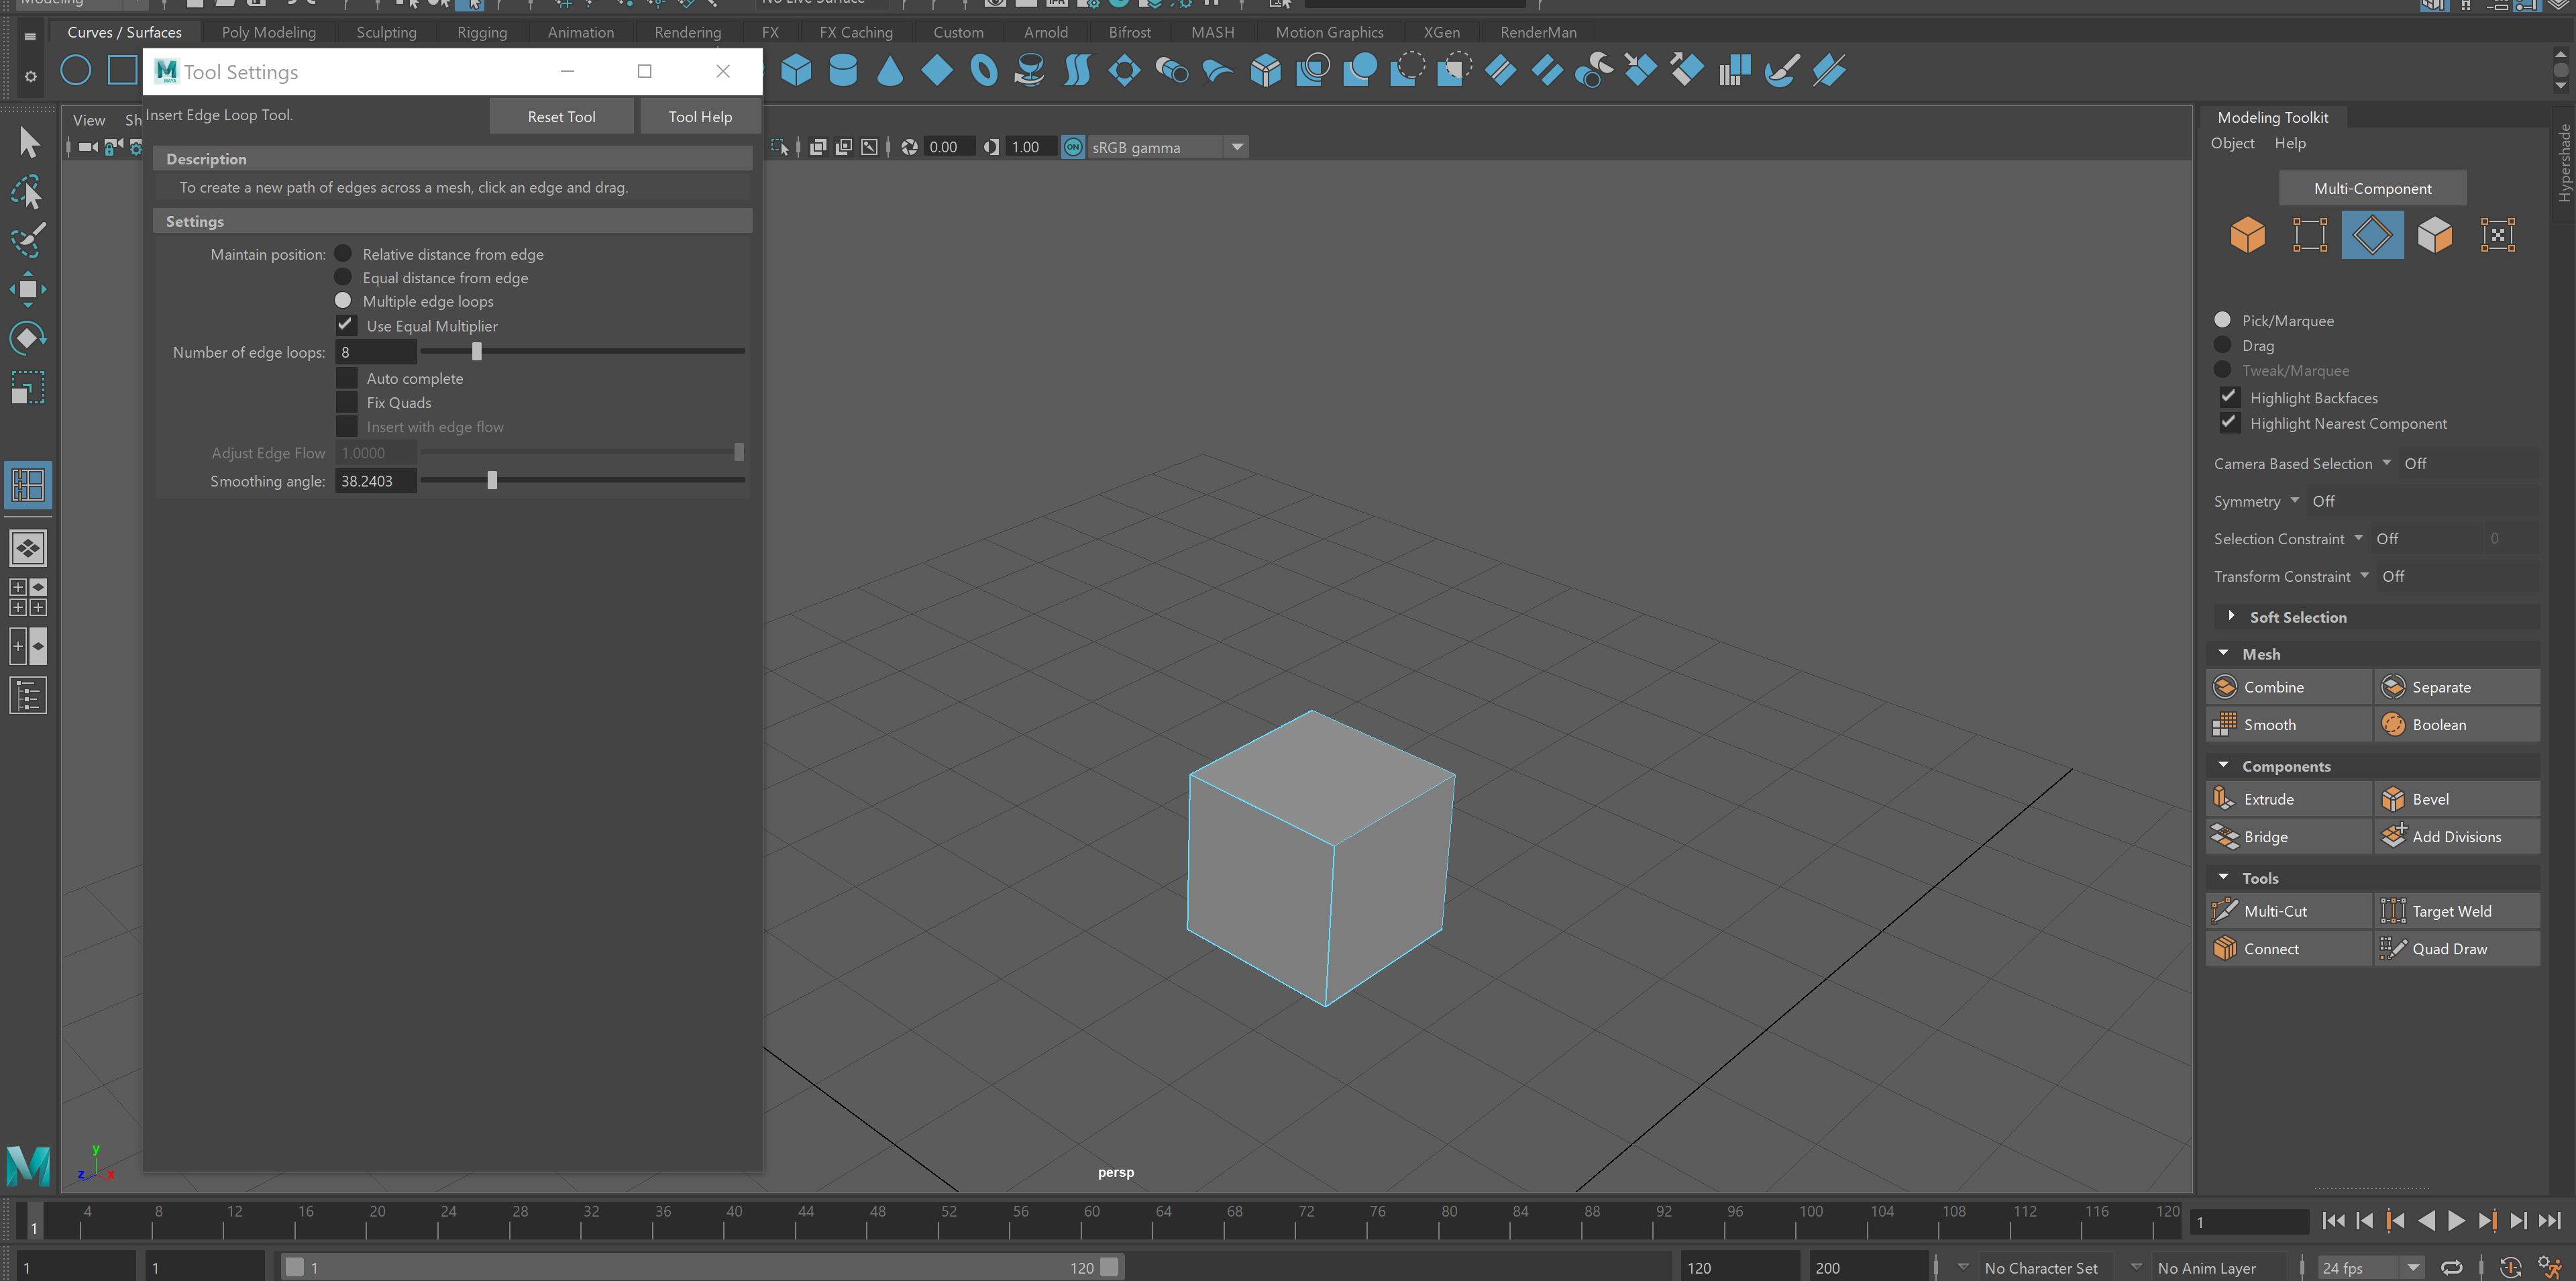The height and width of the screenshot is (1281, 2576).
Task: Expand the Soft Selection section
Action: click(x=2231, y=616)
